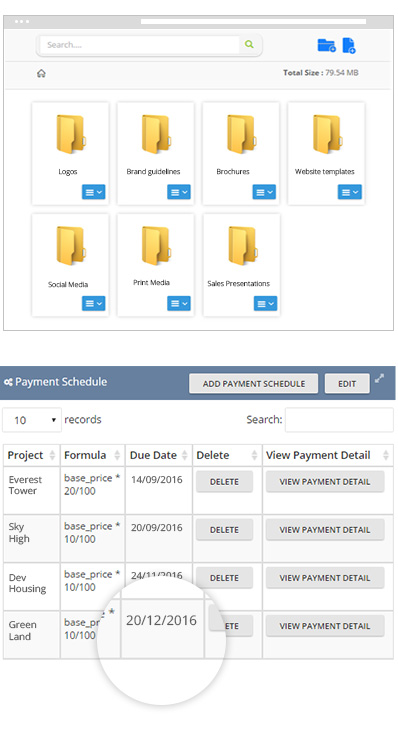Viewport: 398px width, 733px height.
Task: Expand the Payment Schedule panel with arrows icon
Action: click(x=380, y=378)
